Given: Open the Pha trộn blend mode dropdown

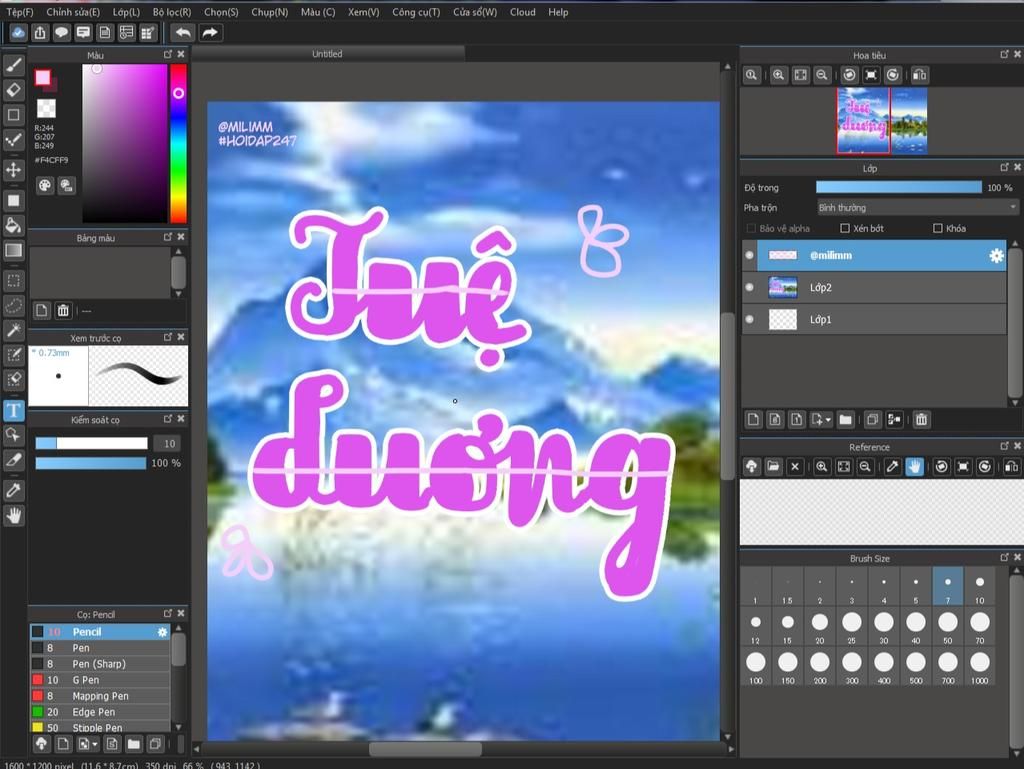Looking at the screenshot, I should [918, 208].
